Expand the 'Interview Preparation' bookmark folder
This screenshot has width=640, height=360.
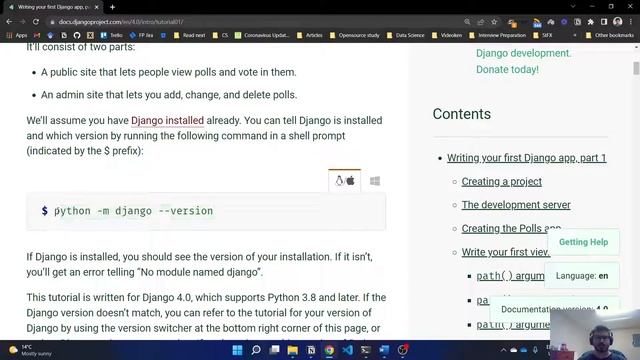coord(498,36)
